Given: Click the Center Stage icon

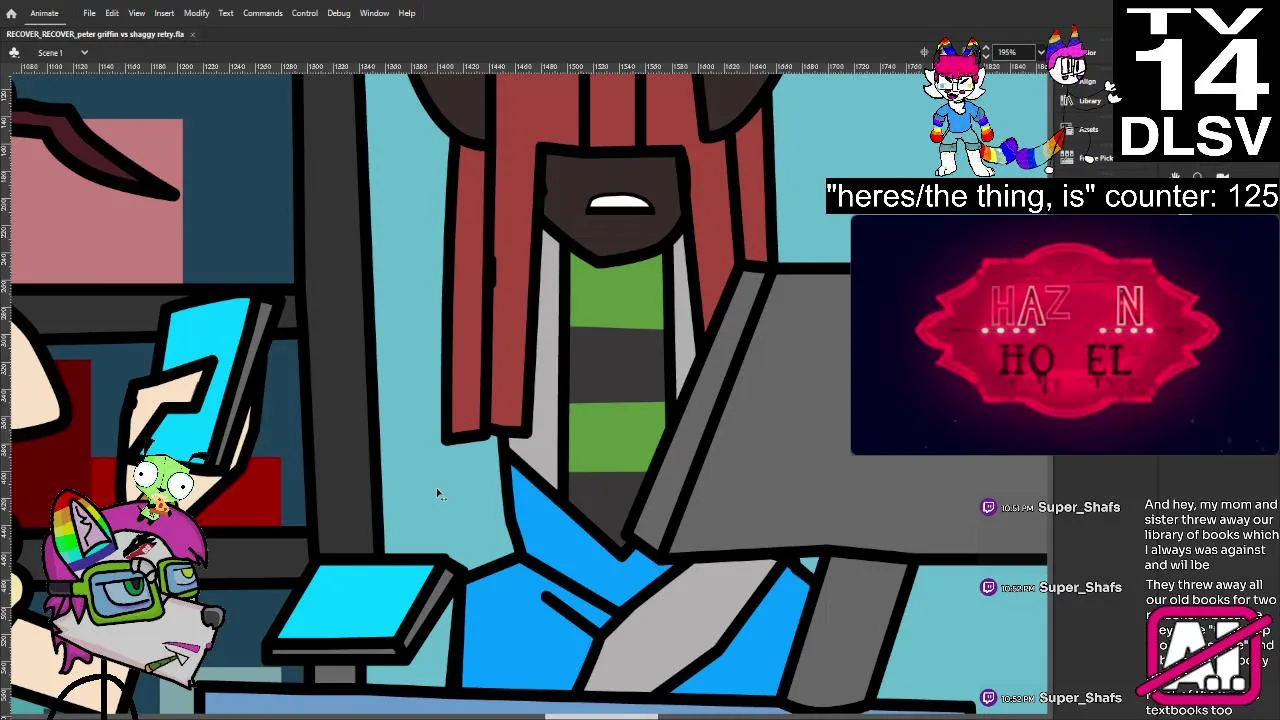Looking at the screenshot, I should pyautogui.click(x=925, y=52).
